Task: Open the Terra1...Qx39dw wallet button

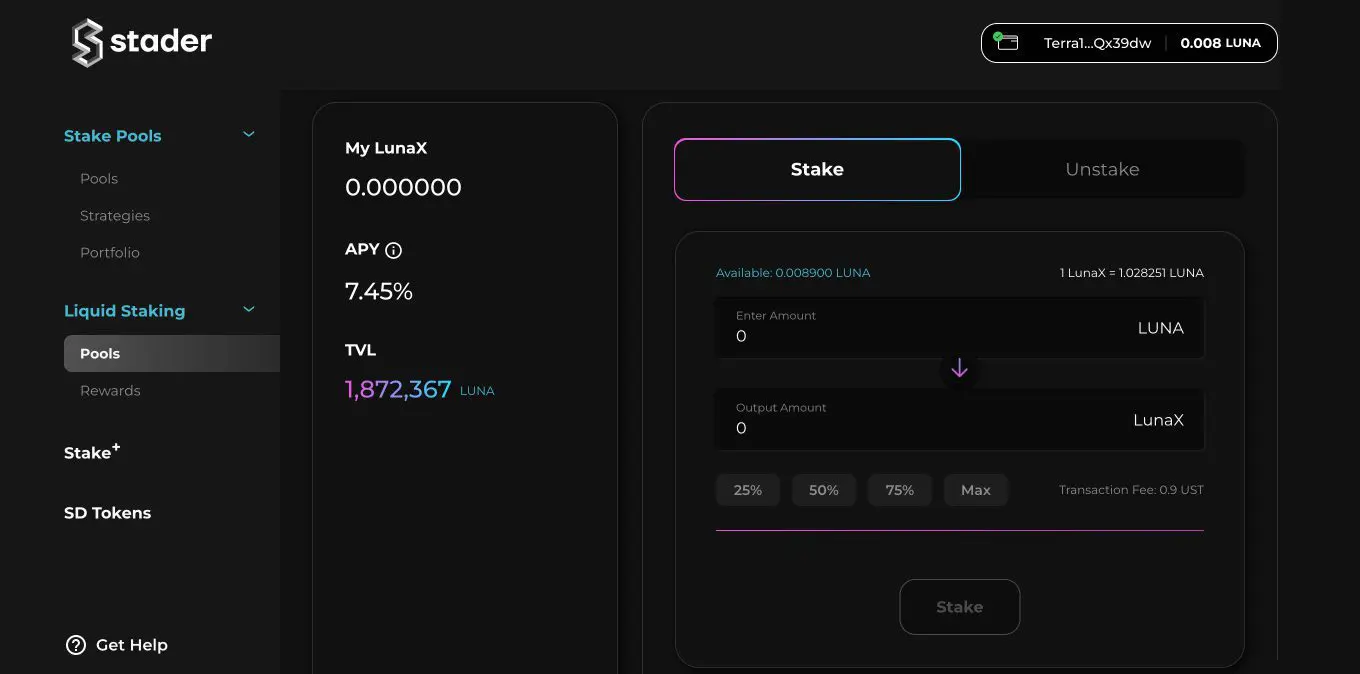Action: (1129, 43)
